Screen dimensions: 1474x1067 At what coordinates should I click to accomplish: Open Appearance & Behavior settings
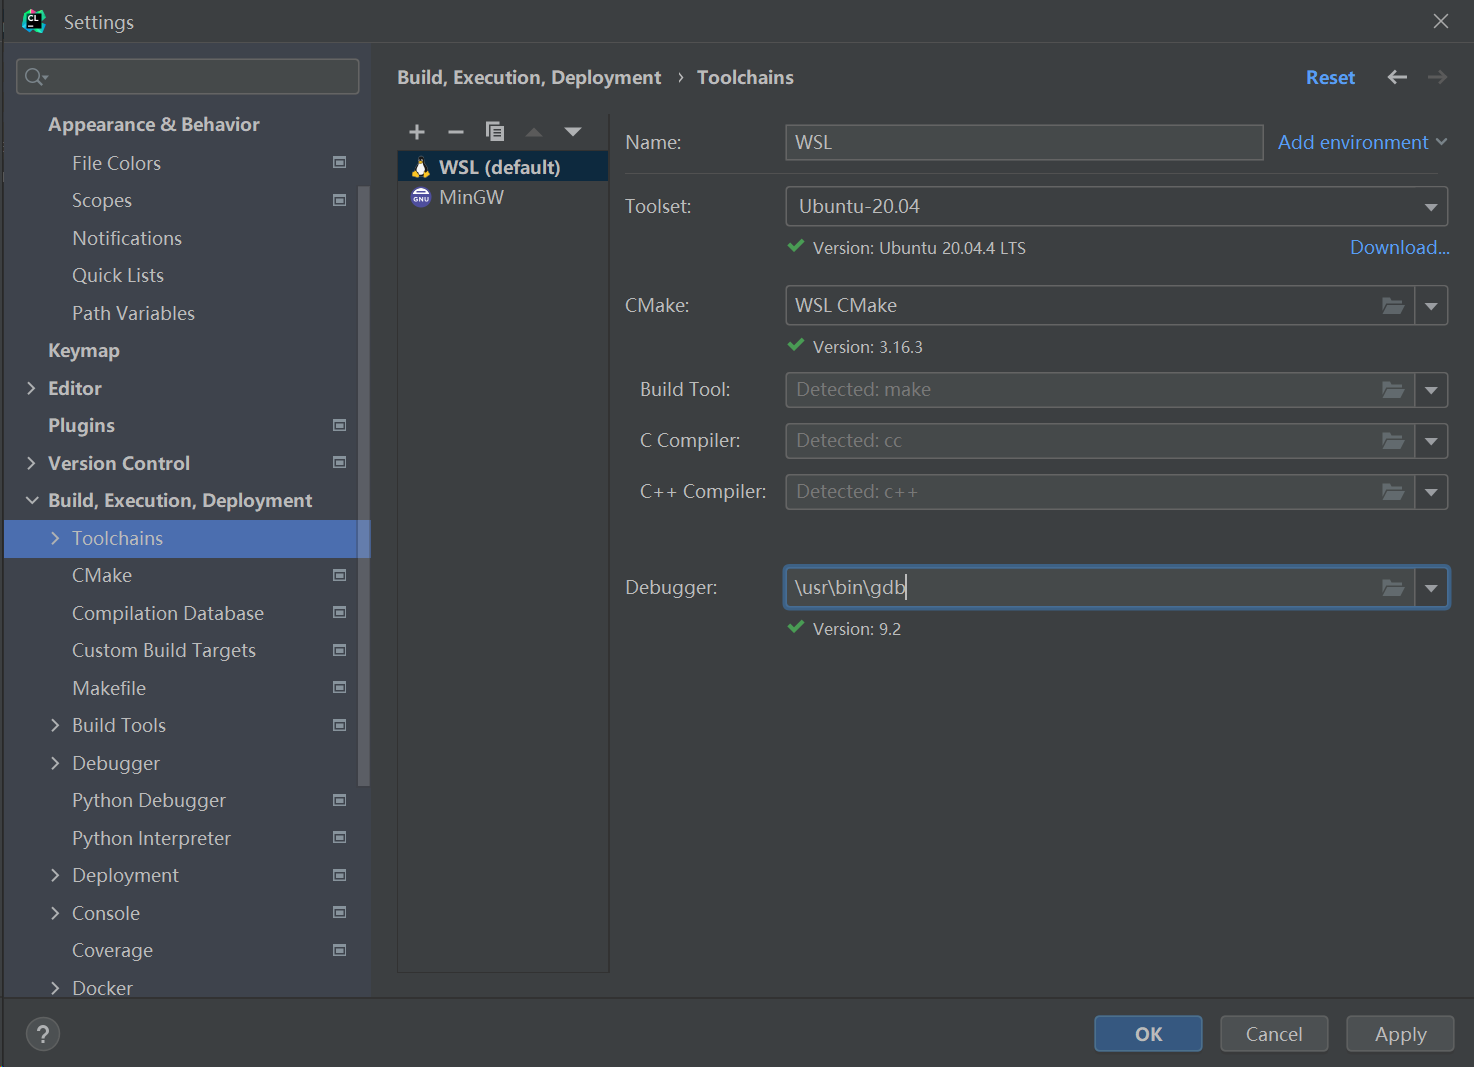coord(154,125)
